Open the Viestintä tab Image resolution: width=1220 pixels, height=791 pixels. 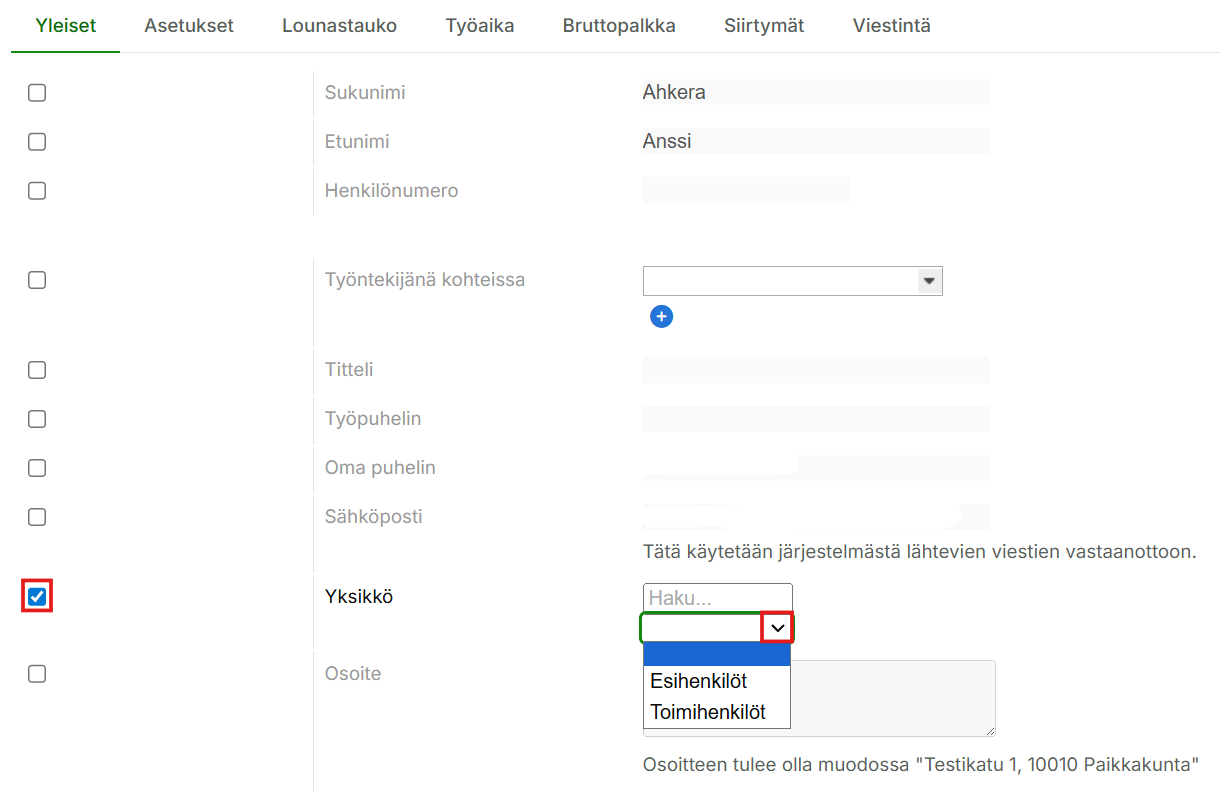(x=891, y=26)
